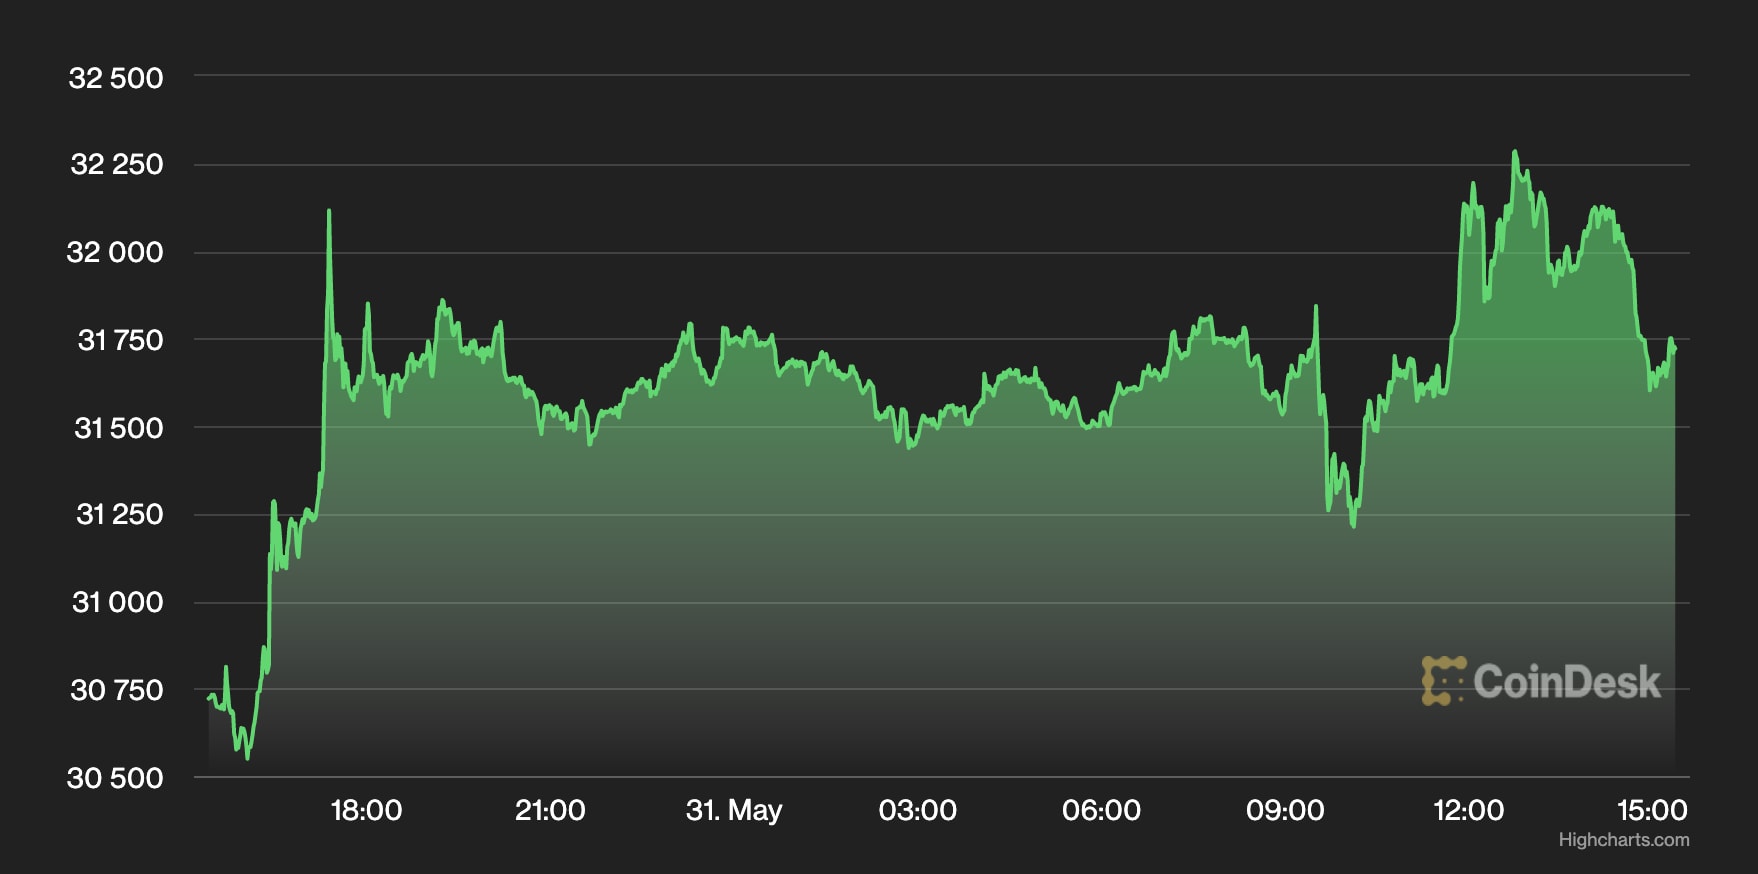Click the 30 750 price axis label
Viewport: 1758px width, 874px height.
116,690
